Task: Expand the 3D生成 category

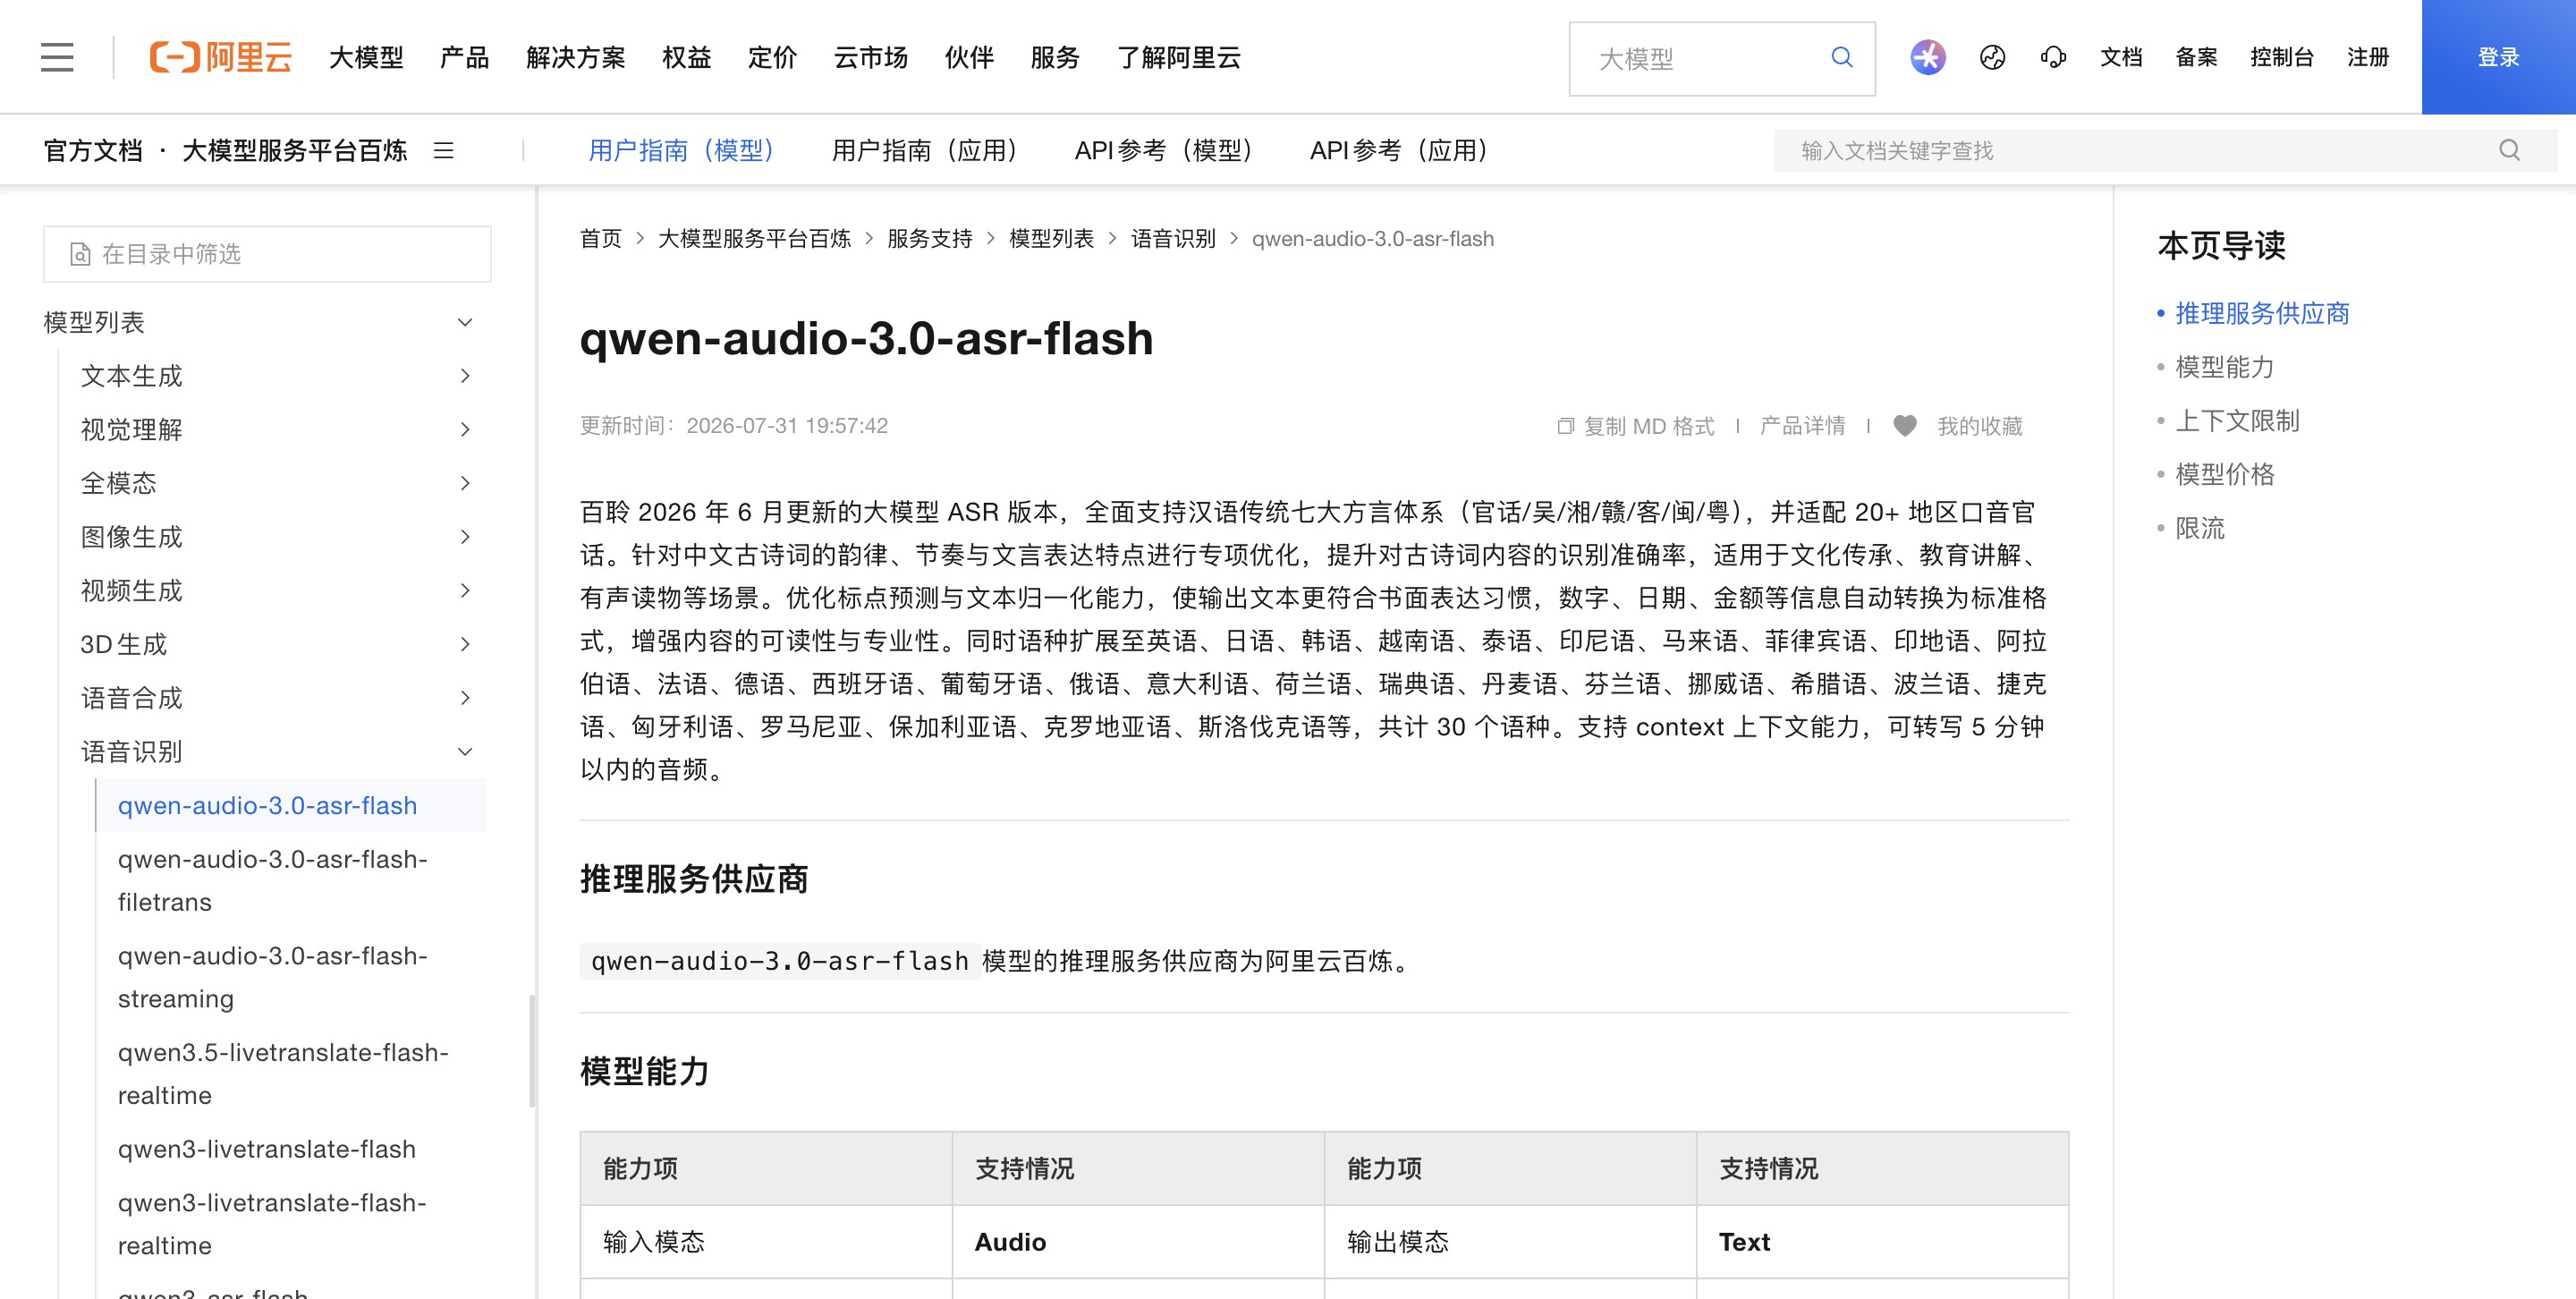Action: (464, 644)
